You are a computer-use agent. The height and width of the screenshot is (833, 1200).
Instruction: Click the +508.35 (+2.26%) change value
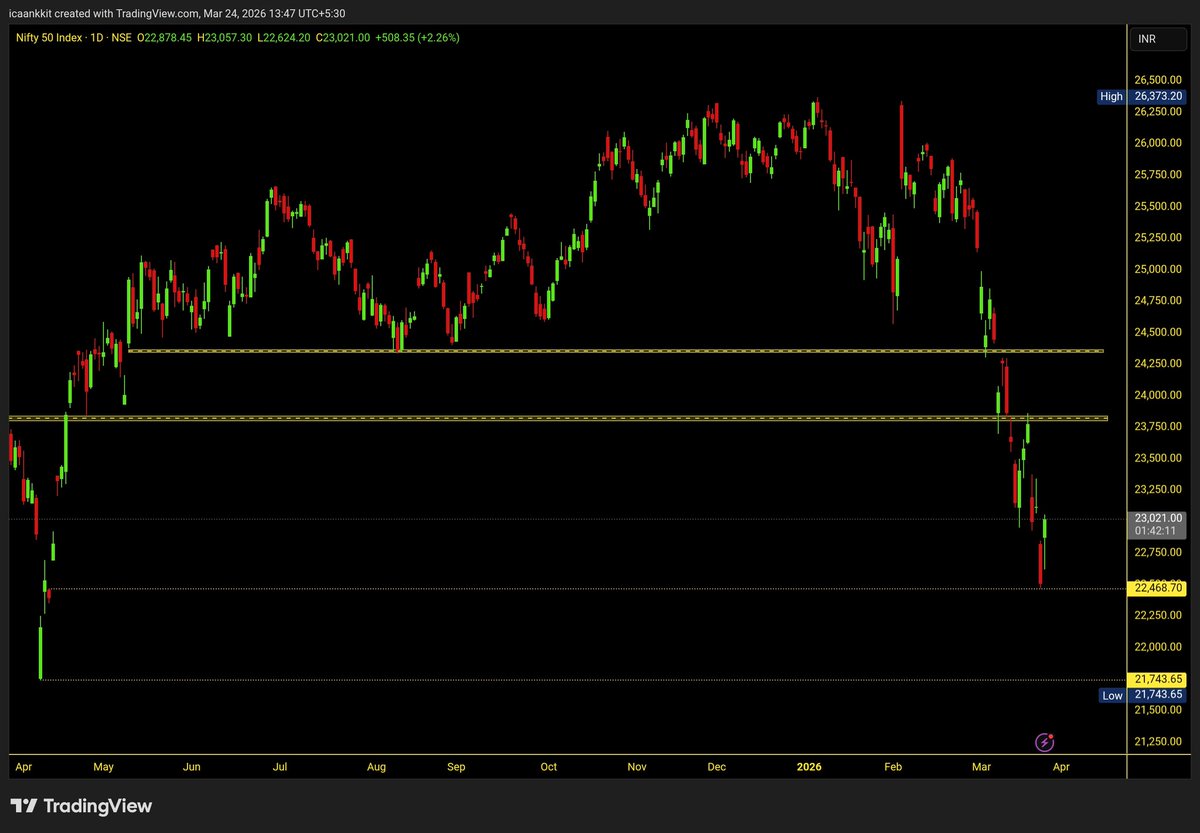416,38
